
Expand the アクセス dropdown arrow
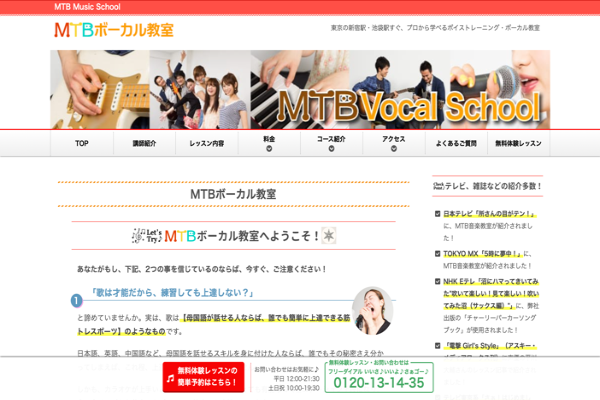coord(394,149)
